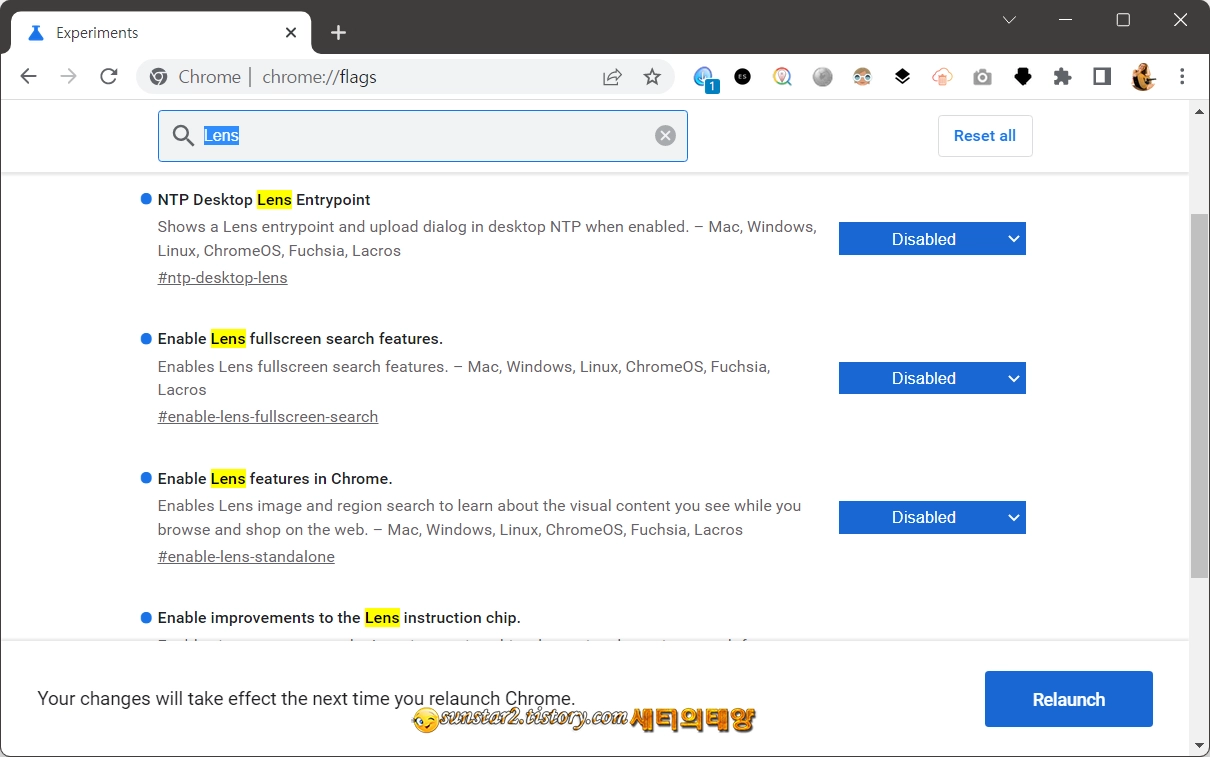Open the #enable-lens-standalone link
The width and height of the screenshot is (1210, 757).
coord(246,557)
